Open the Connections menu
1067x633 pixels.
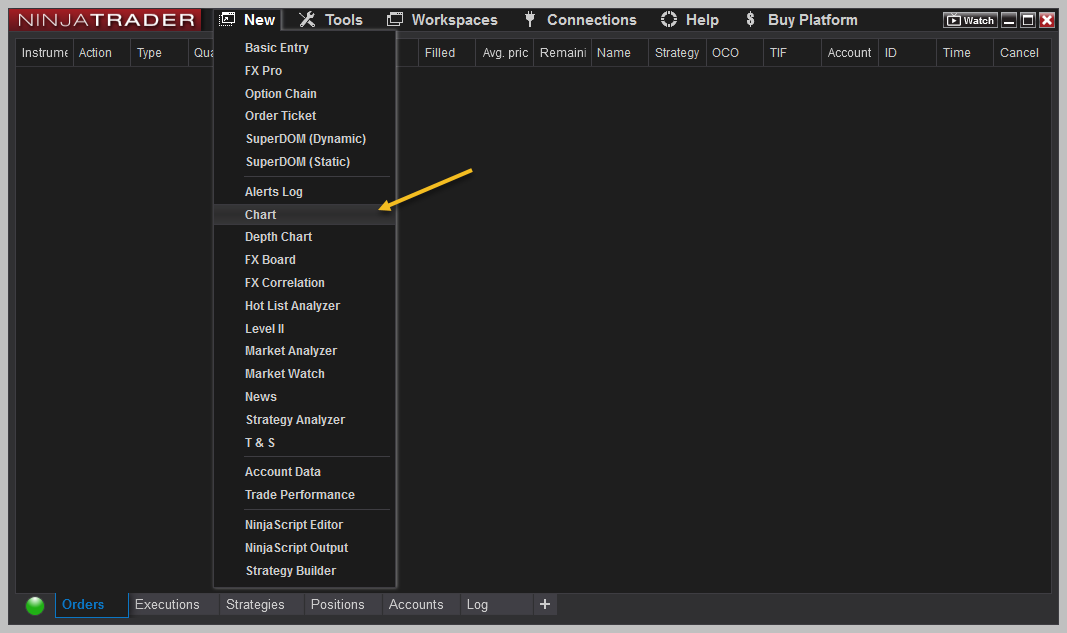(579, 20)
